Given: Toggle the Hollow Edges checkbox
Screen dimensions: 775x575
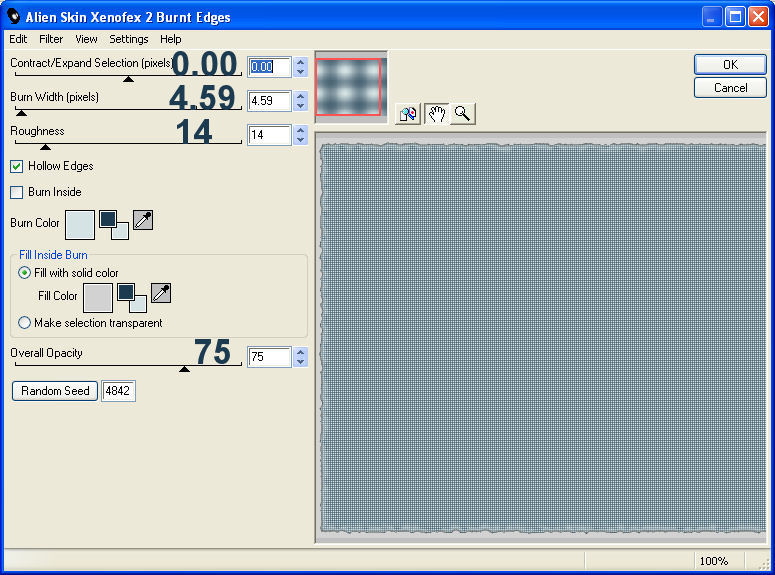Looking at the screenshot, I should point(16,167).
